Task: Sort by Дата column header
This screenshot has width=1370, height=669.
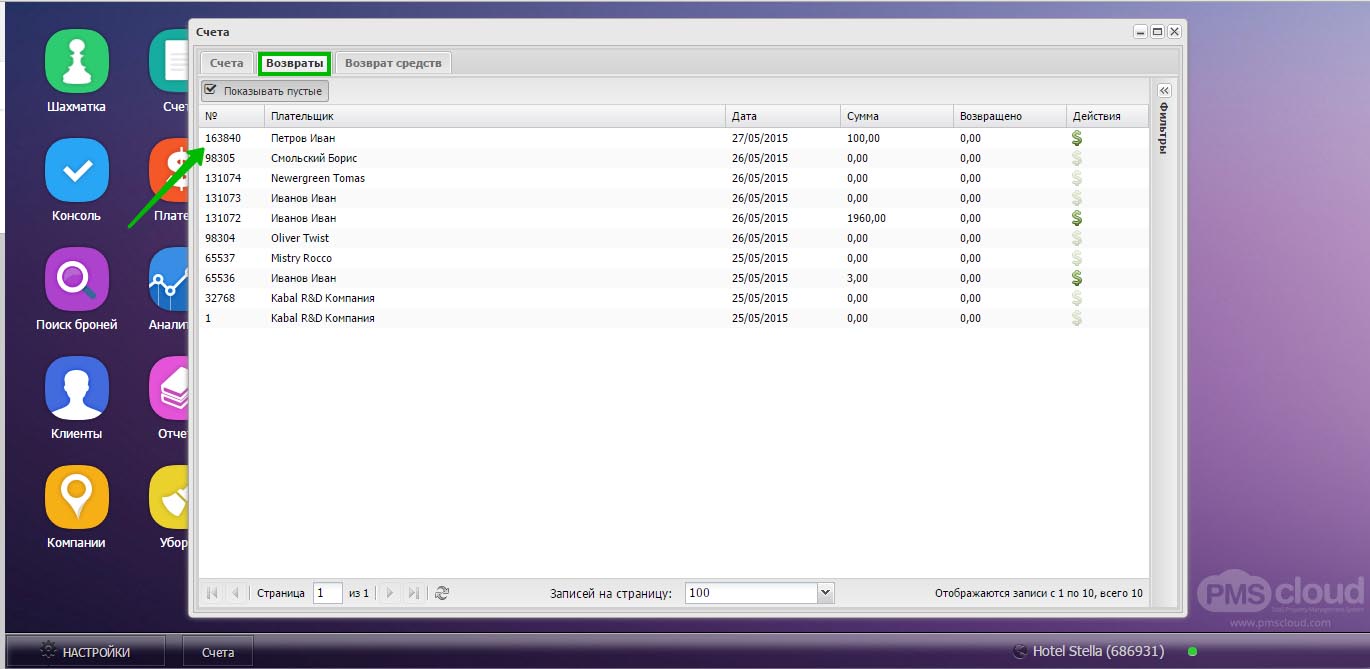Action: click(x=783, y=116)
